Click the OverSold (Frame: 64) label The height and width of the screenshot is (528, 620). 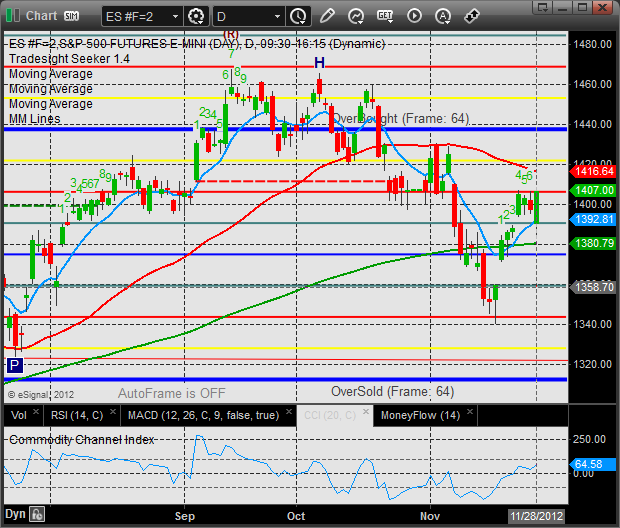(x=393, y=392)
